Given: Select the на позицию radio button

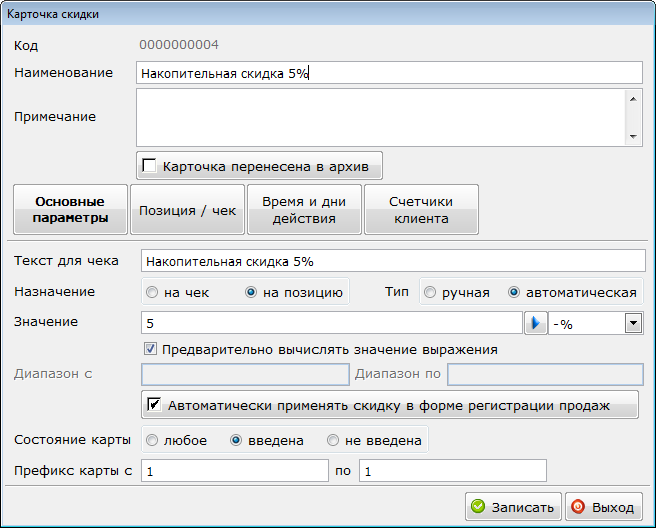Looking at the screenshot, I should click(x=251, y=292).
